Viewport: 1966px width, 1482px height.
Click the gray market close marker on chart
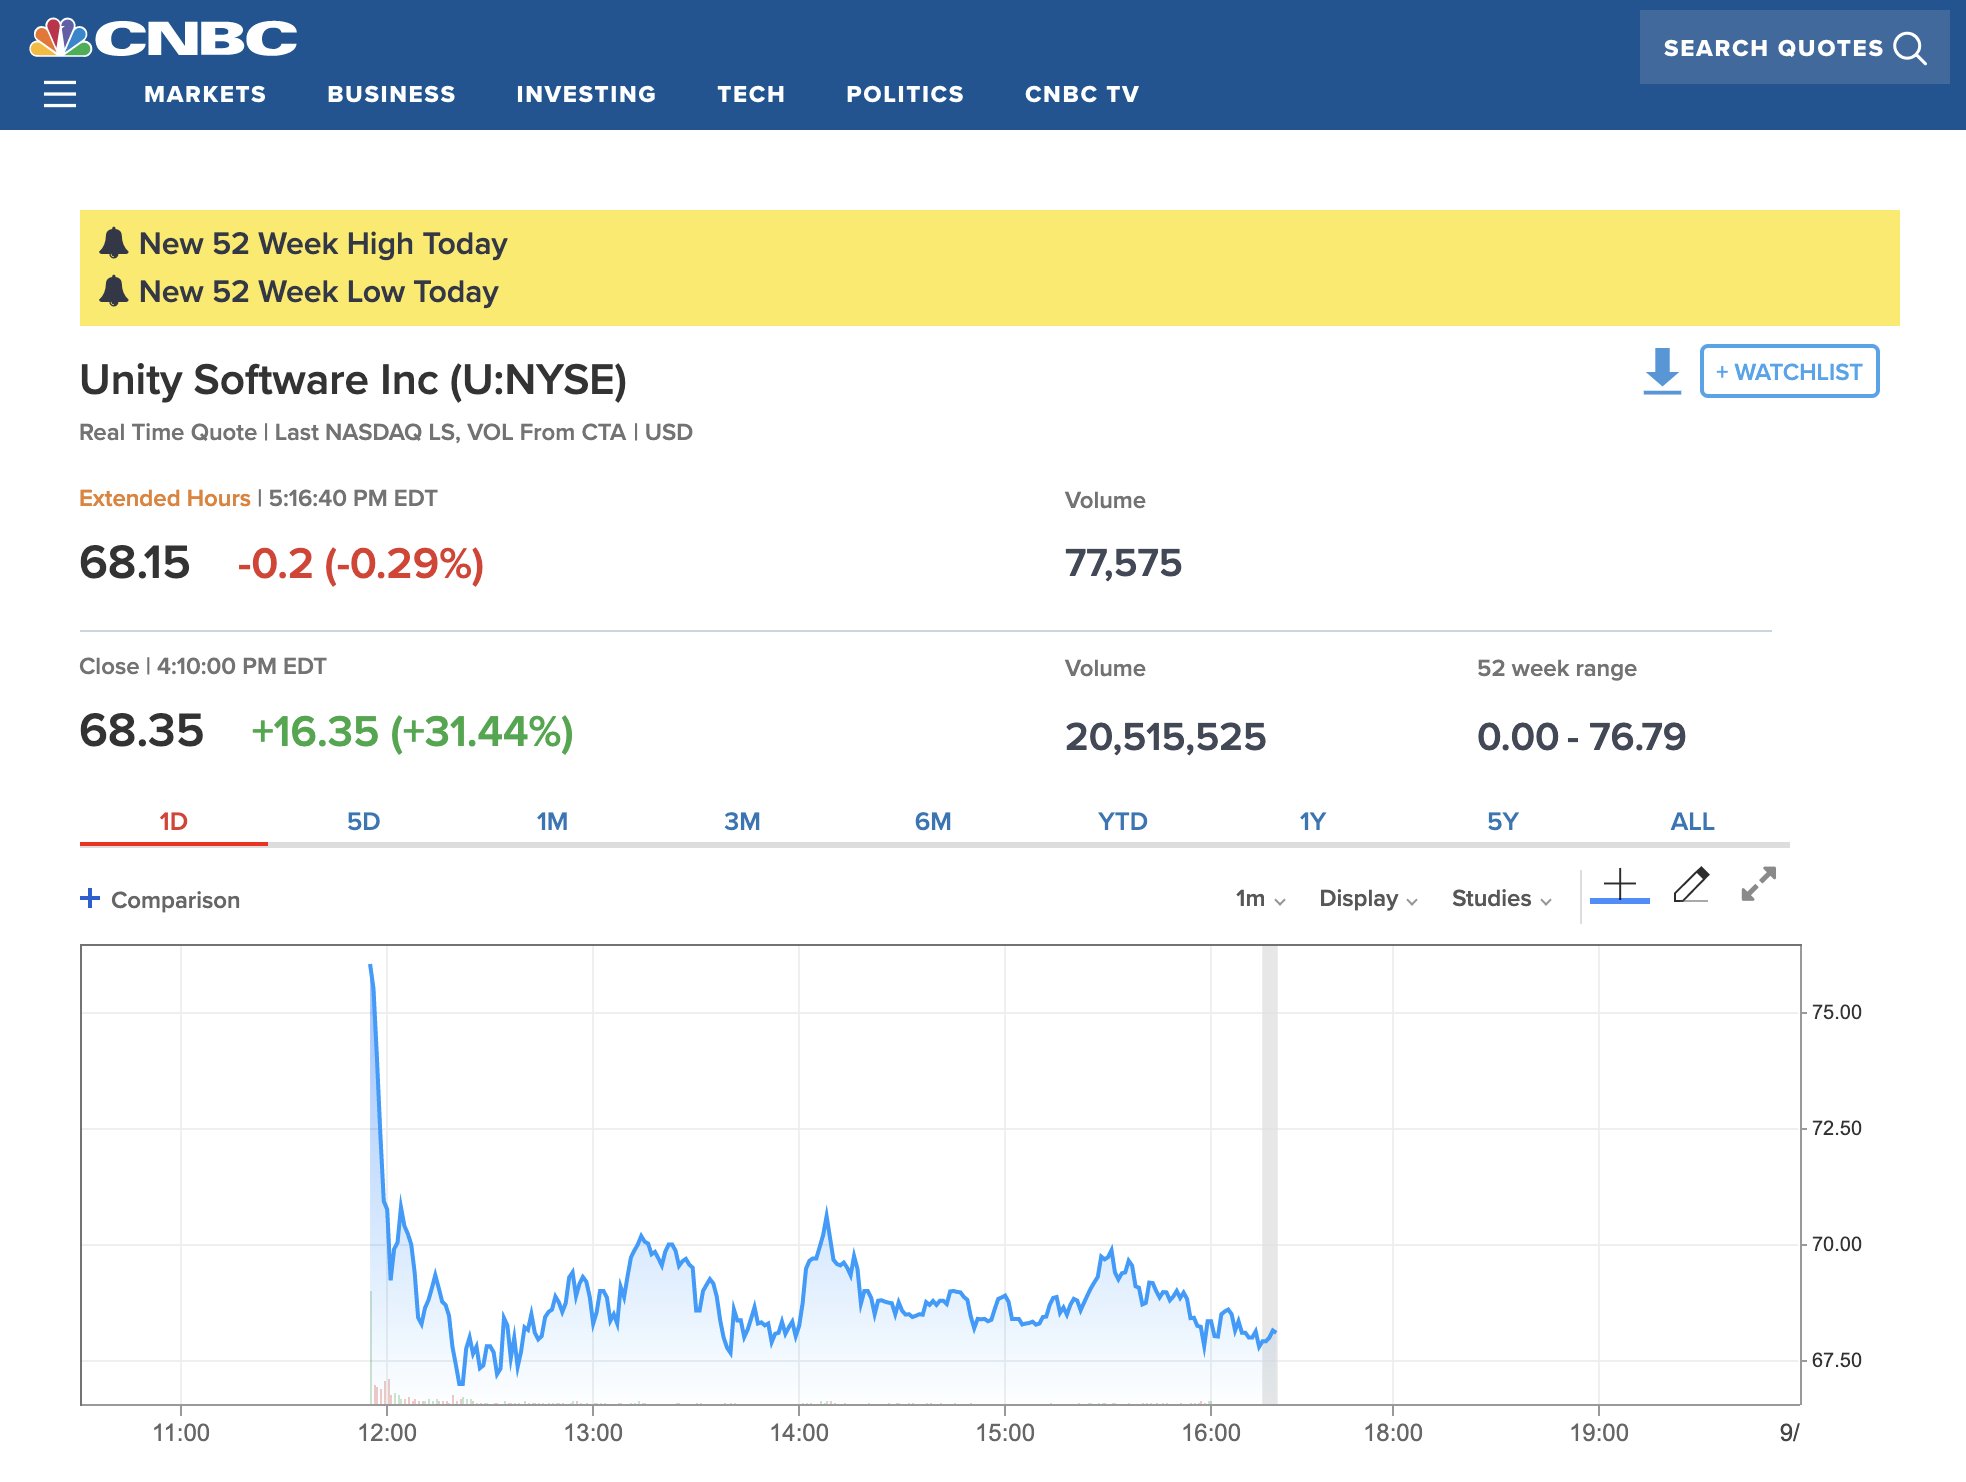point(1270,1174)
